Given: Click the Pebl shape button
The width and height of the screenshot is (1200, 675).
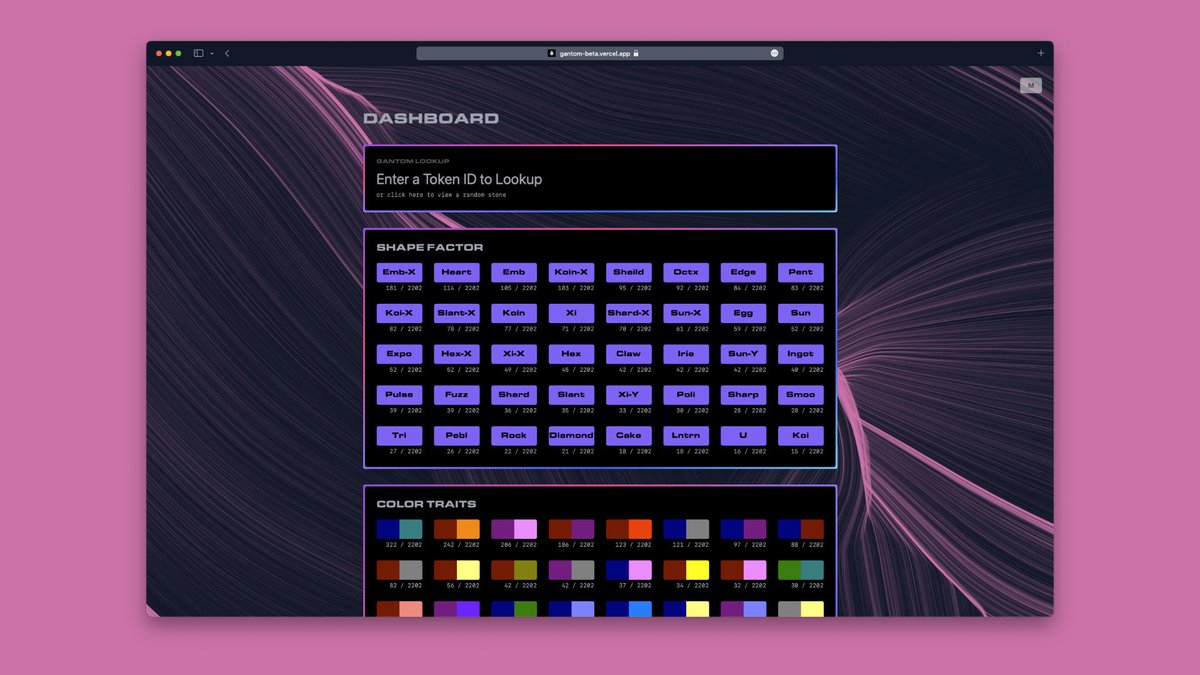Looking at the screenshot, I should point(456,436).
